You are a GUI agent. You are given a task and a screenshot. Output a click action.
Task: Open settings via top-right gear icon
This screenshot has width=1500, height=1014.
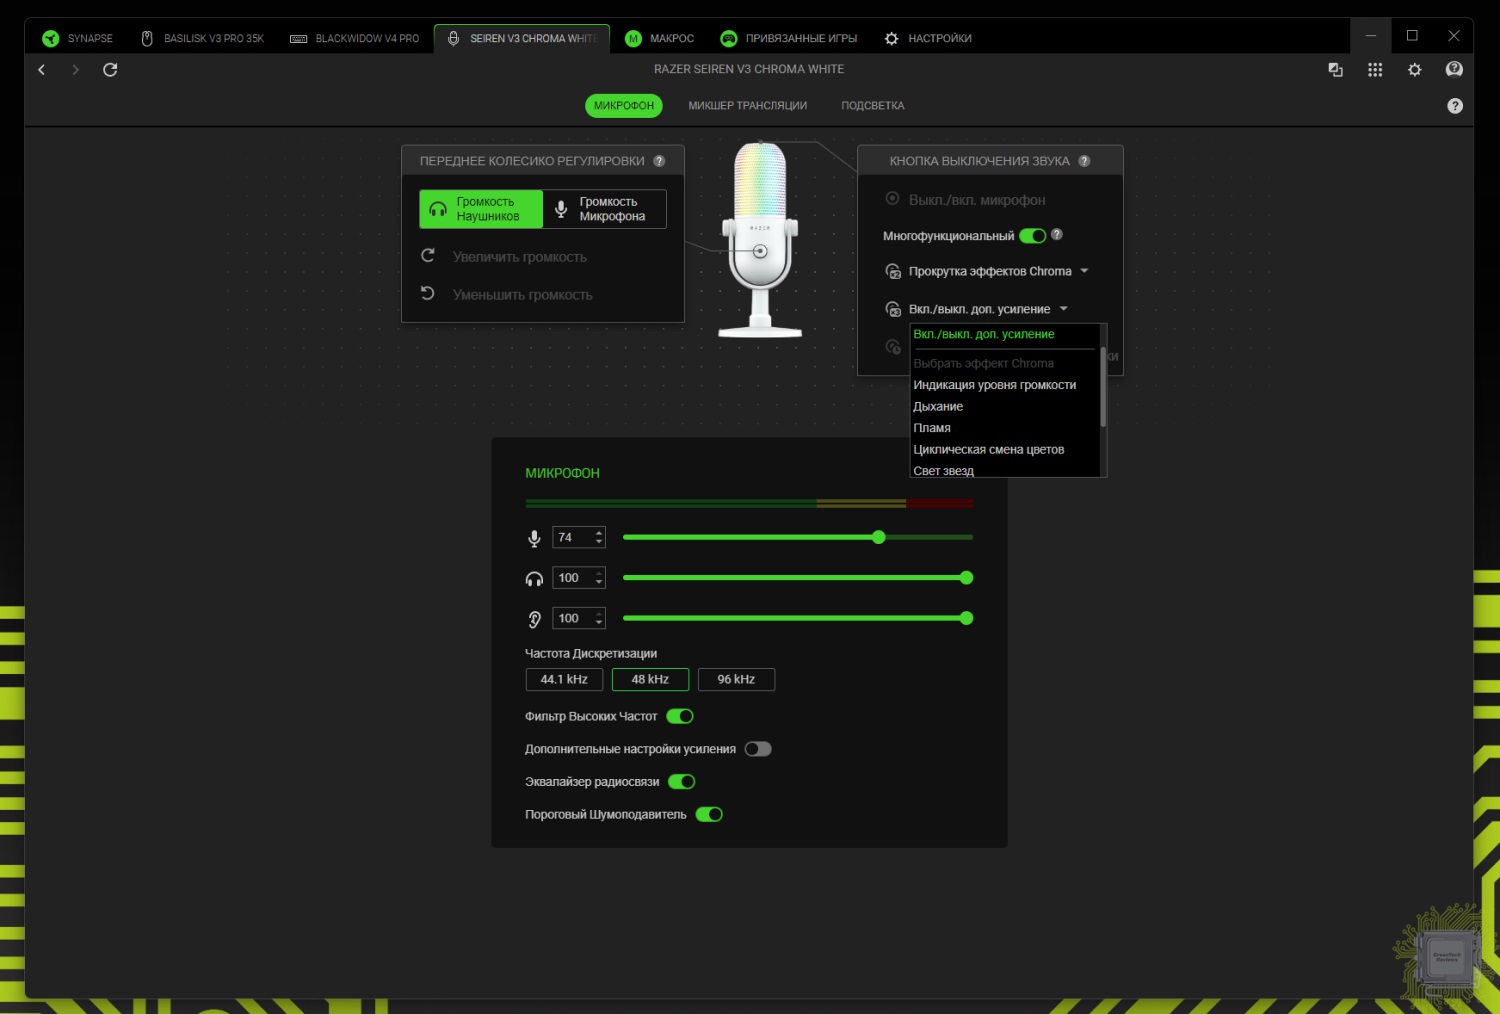click(x=1414, y=70)
